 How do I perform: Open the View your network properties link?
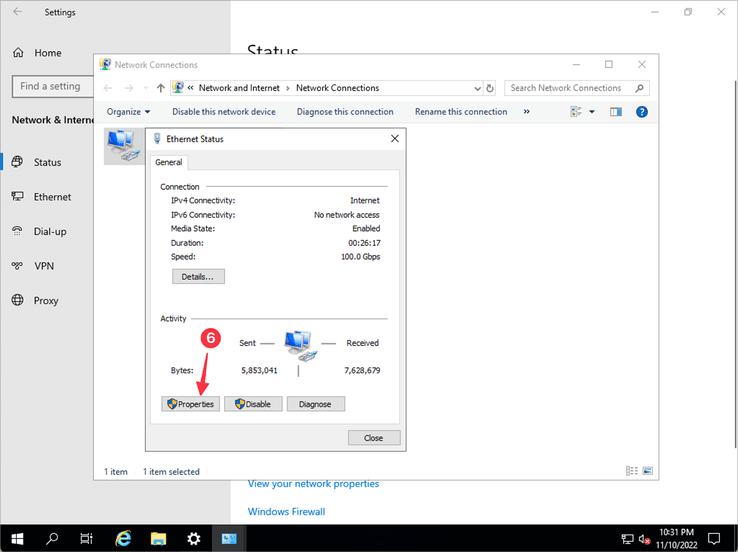point(313,484)
